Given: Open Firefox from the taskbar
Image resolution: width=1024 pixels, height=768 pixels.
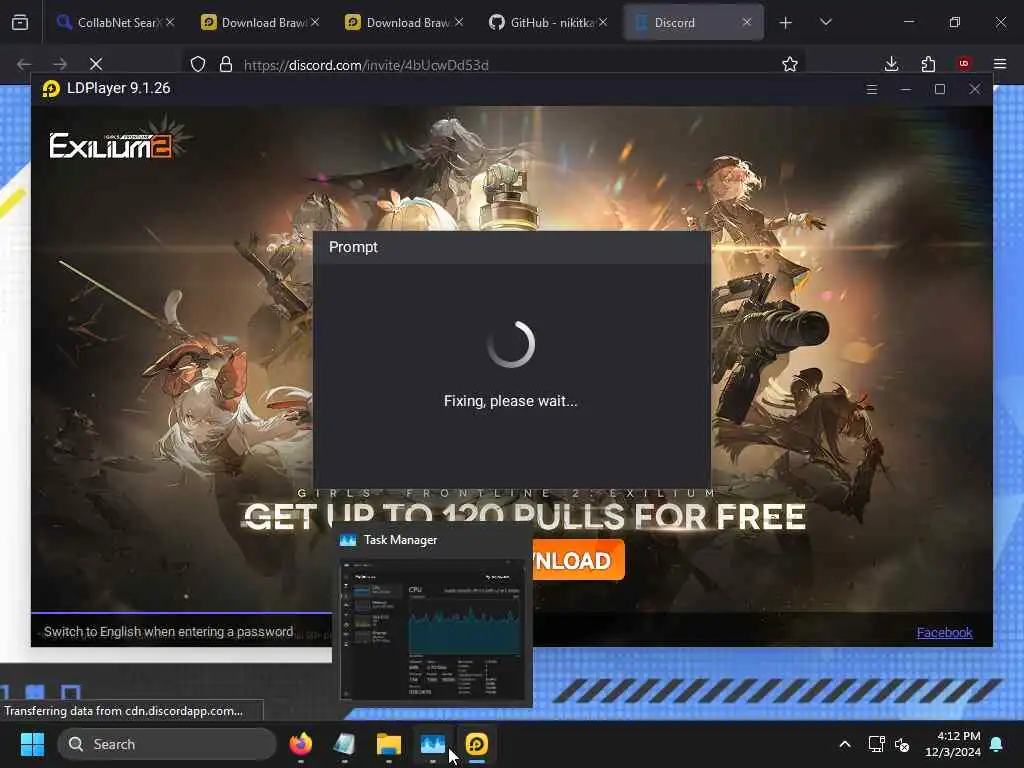Looking at the screenshot, I should (x=300, y=744).
